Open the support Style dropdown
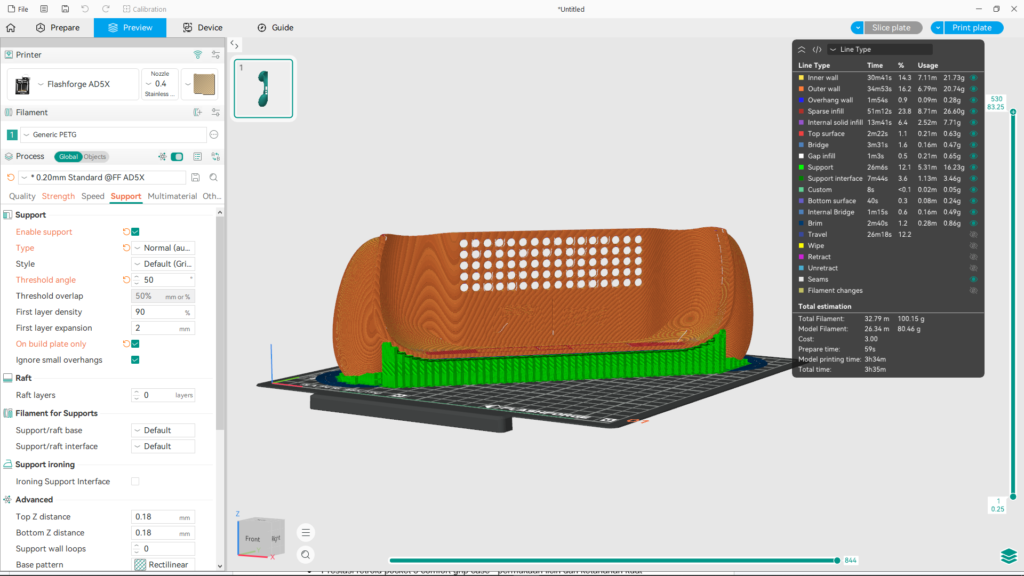The image size is (1024, 576). (163, 264)
